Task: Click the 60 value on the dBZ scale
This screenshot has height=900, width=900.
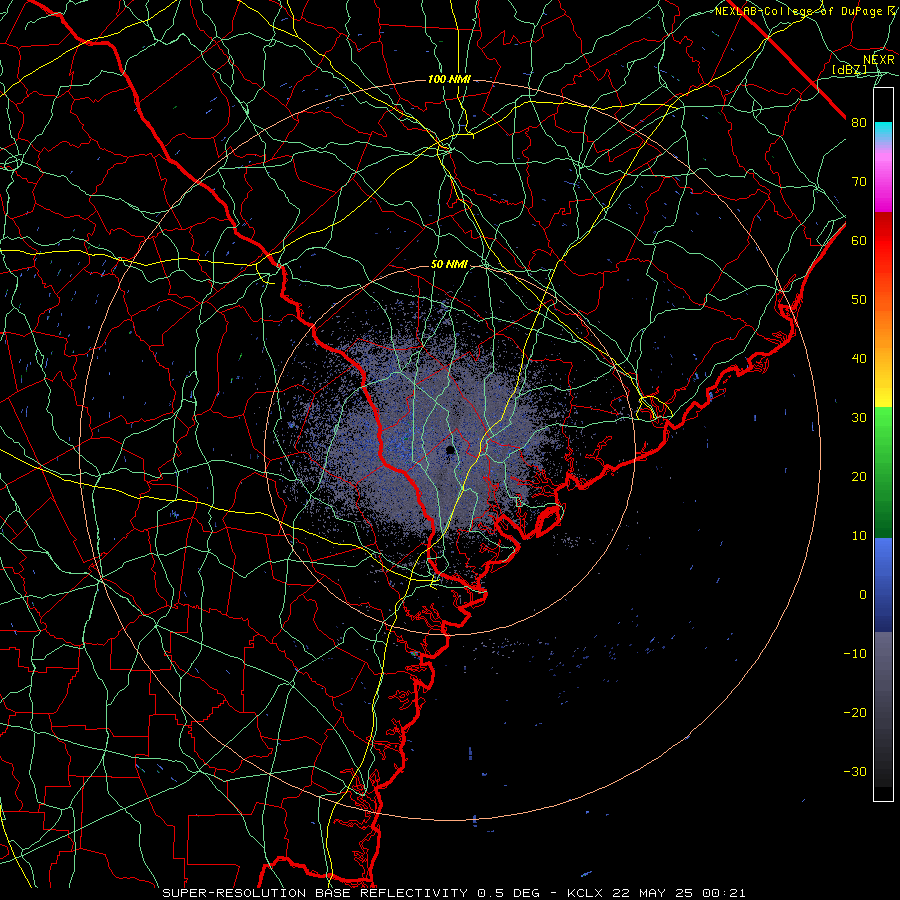Action: (x=859, y=241)
